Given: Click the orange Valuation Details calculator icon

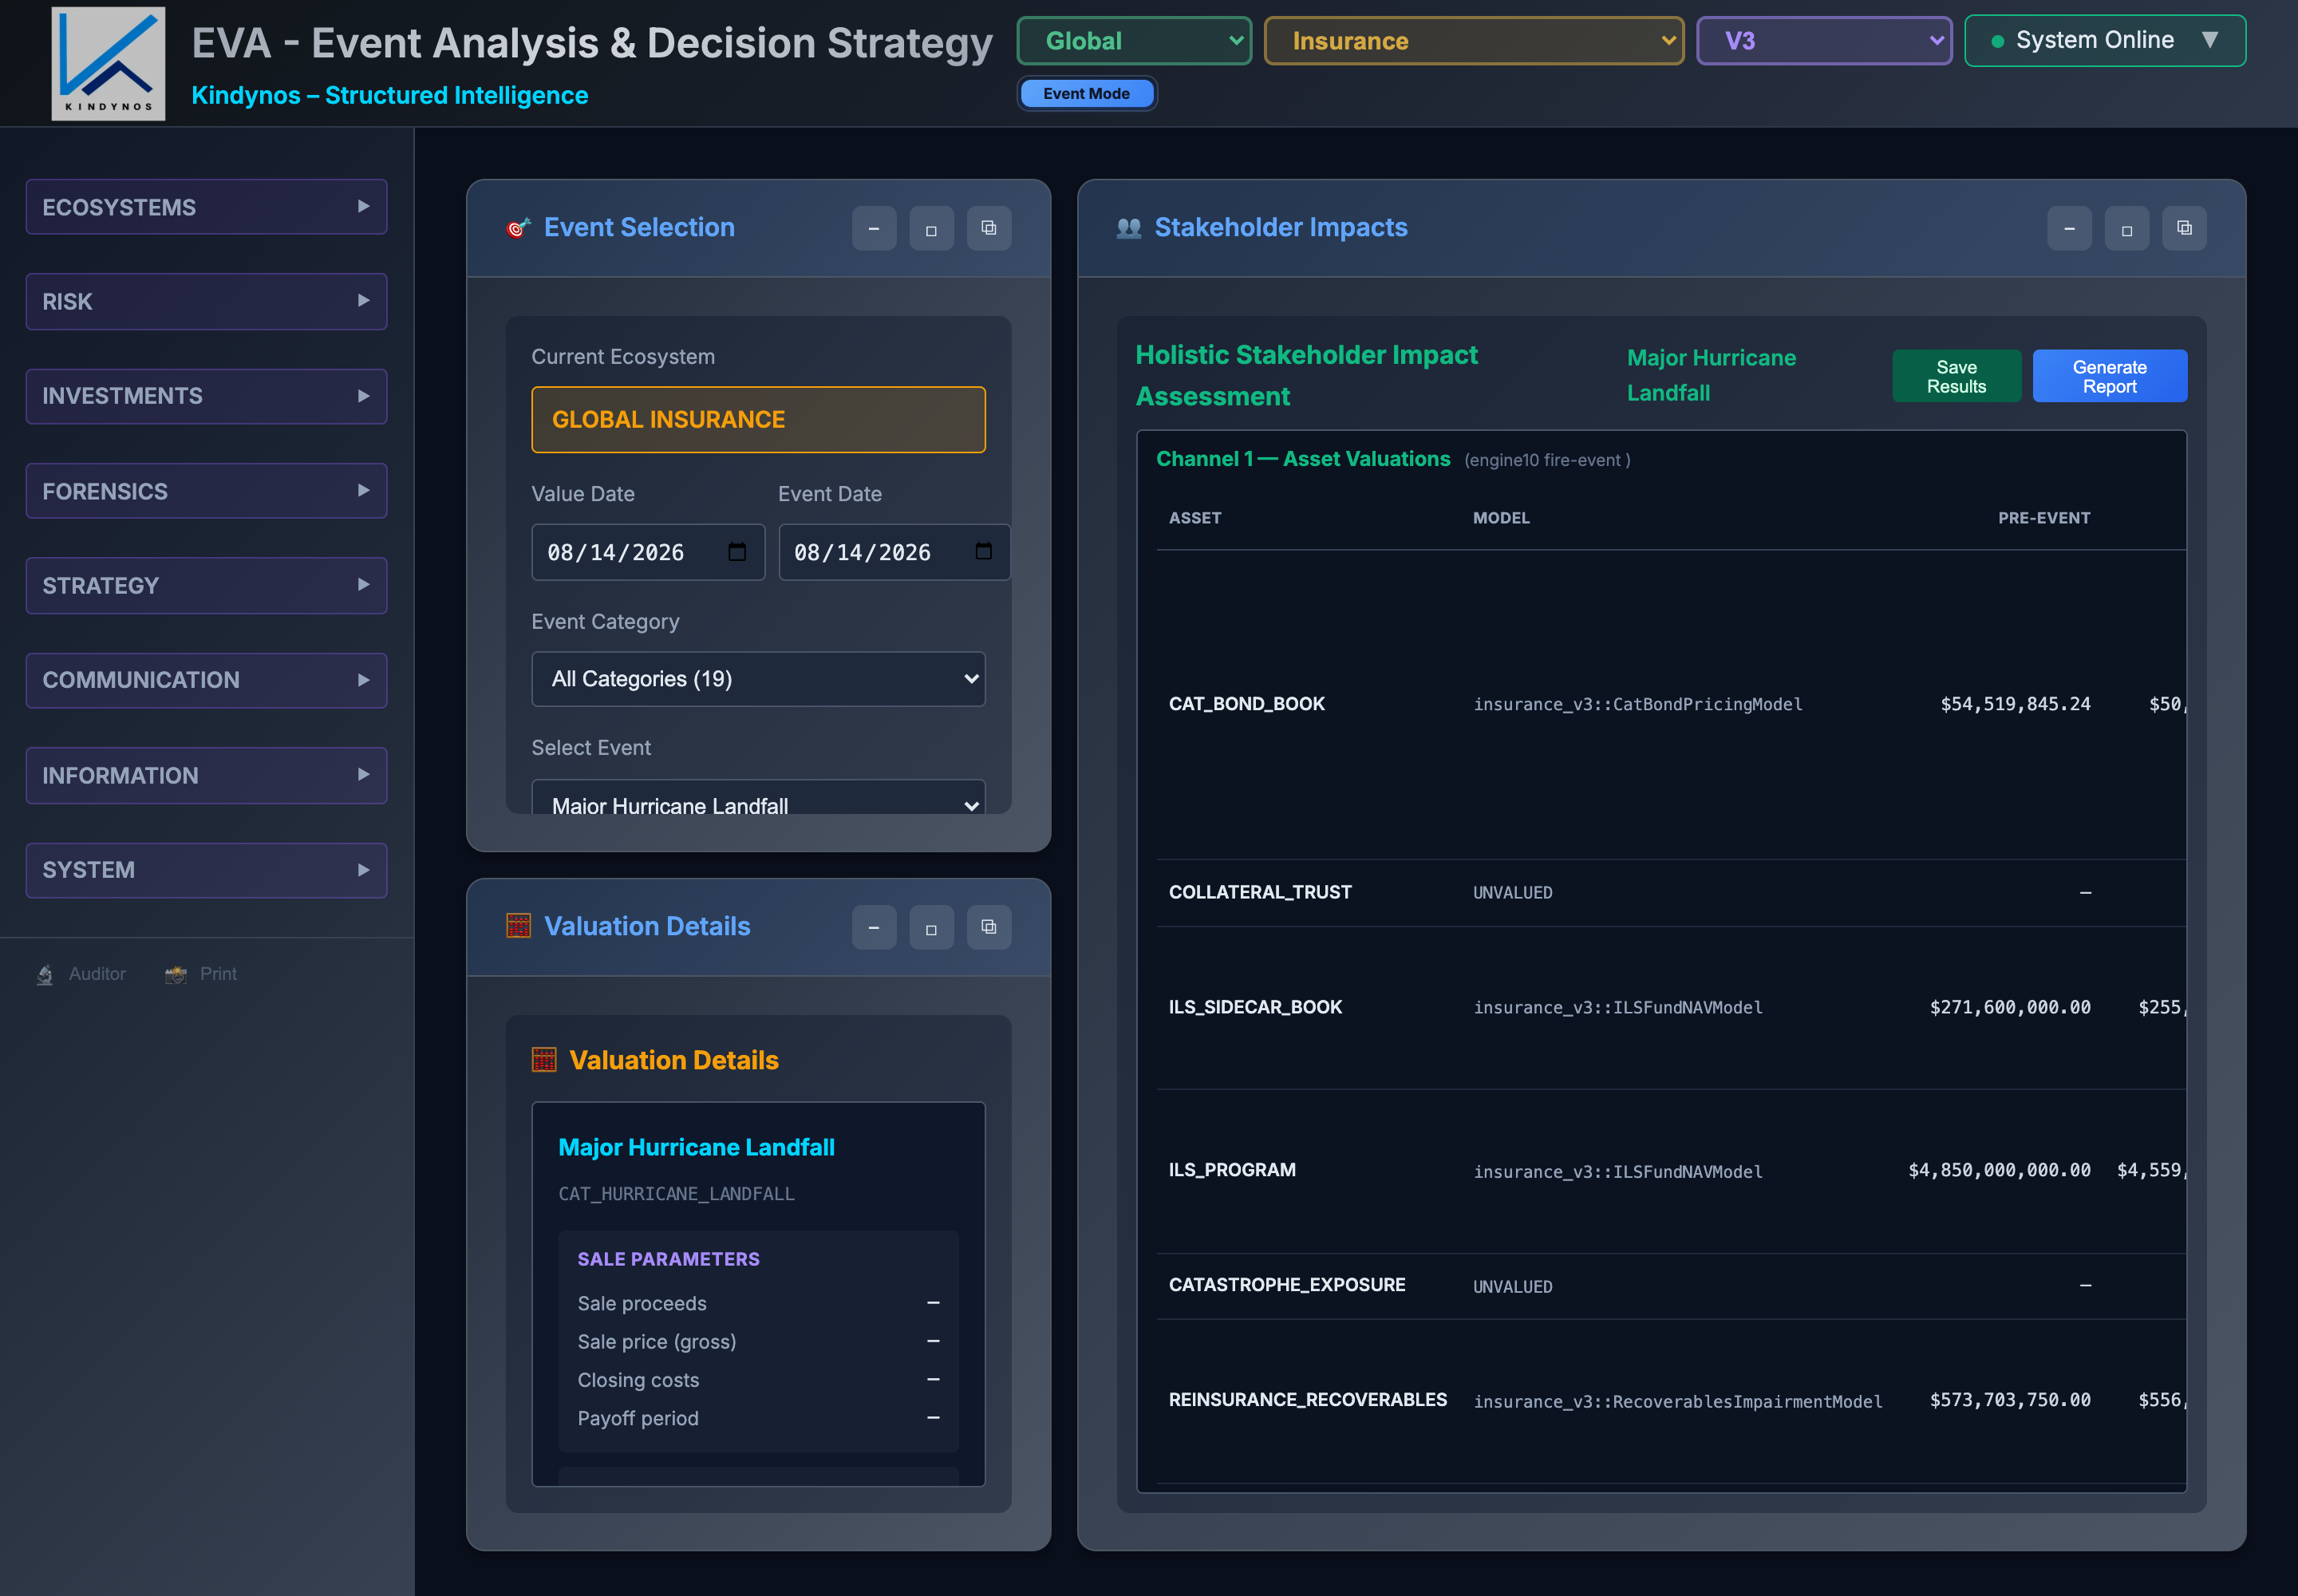Looking at the screenshot, I should tap(544, 1060).
